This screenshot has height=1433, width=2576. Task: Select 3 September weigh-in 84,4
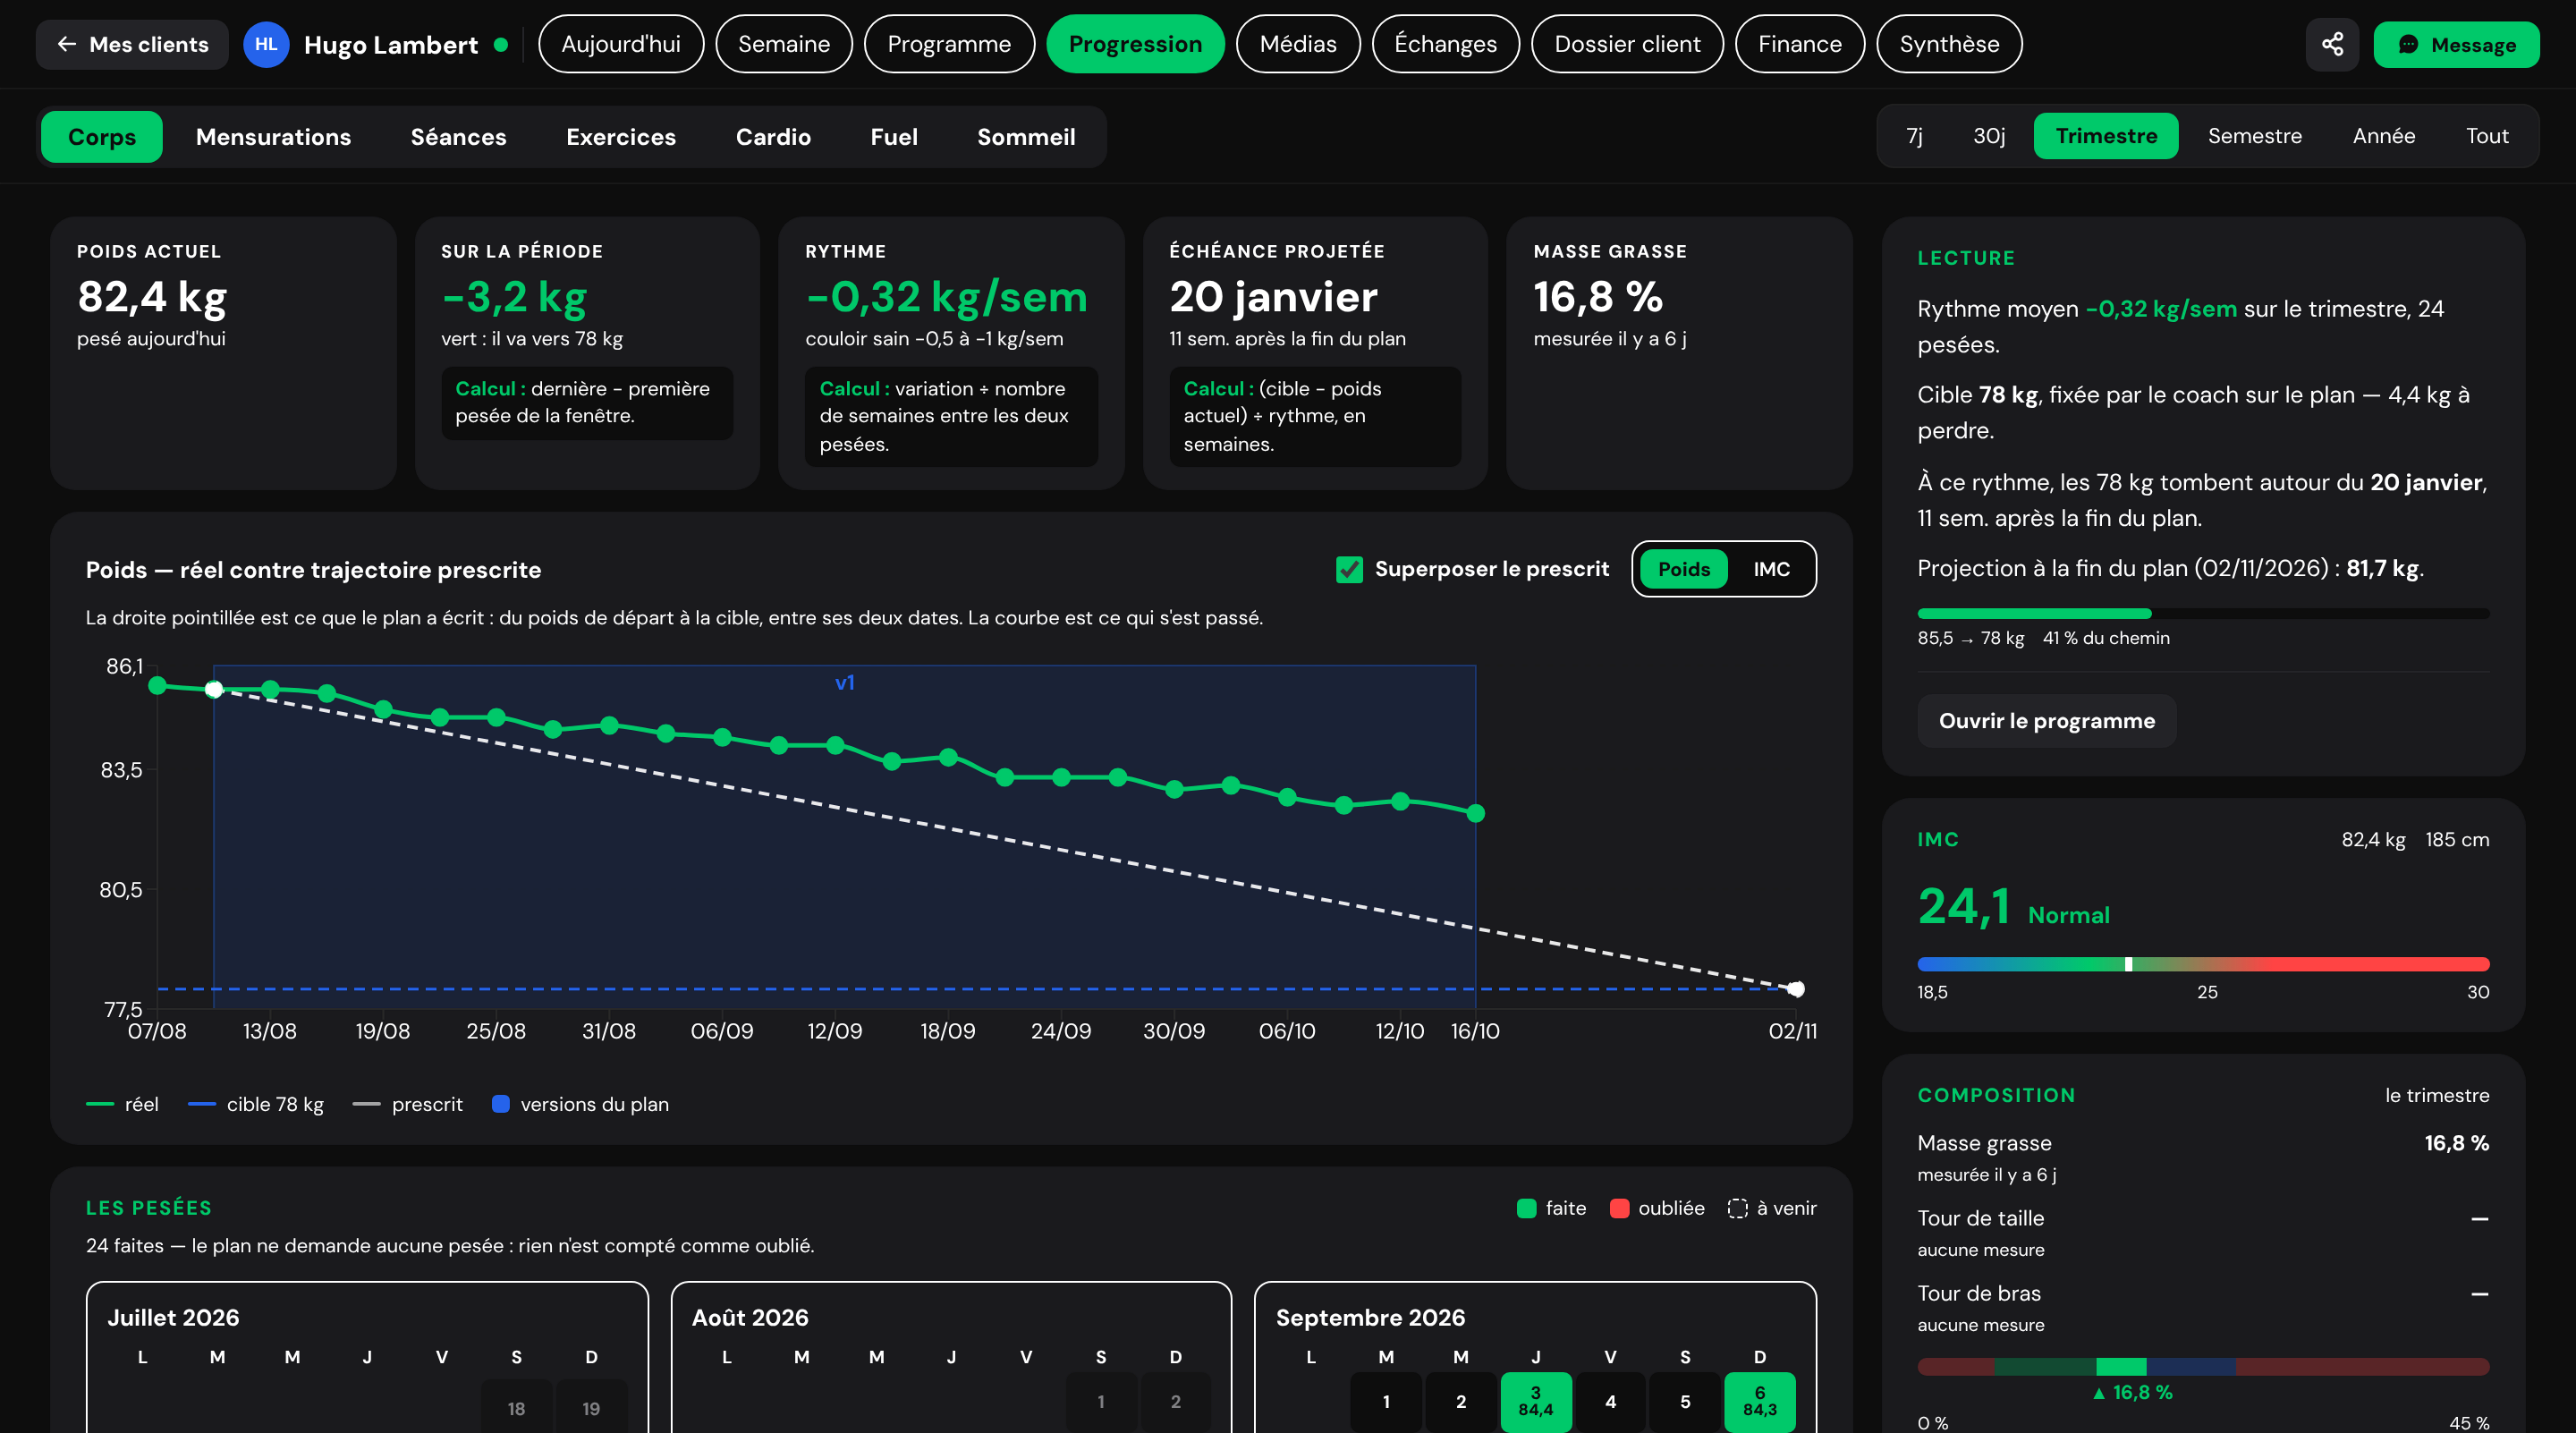1535,1401
